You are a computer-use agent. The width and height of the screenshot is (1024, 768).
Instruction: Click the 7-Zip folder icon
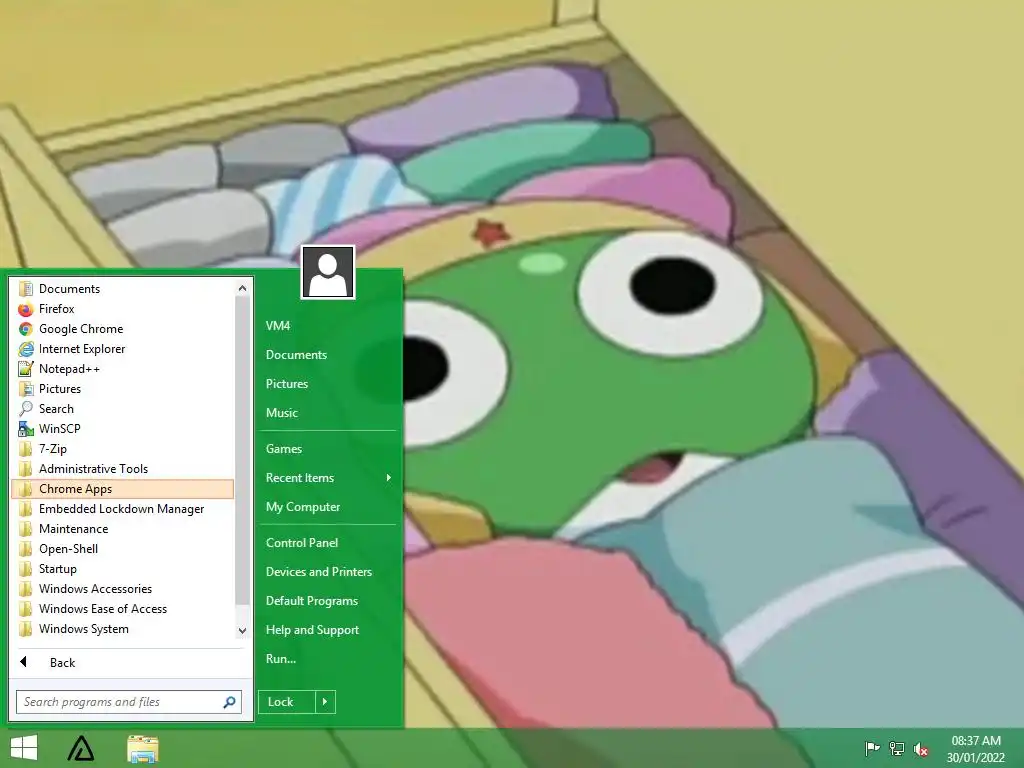coord(25,449)
